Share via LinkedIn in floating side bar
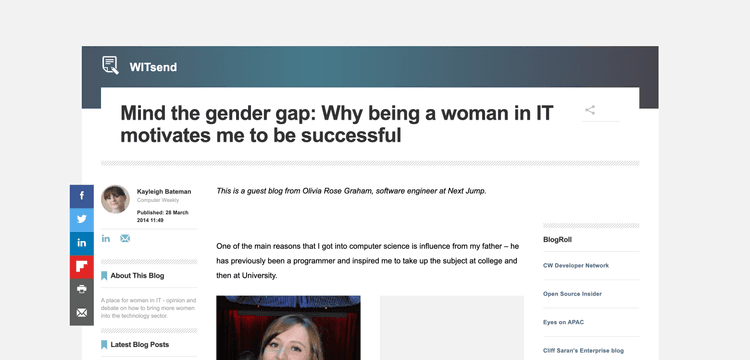The height and width of the screenshot is (360, 750). coord(82,243)
